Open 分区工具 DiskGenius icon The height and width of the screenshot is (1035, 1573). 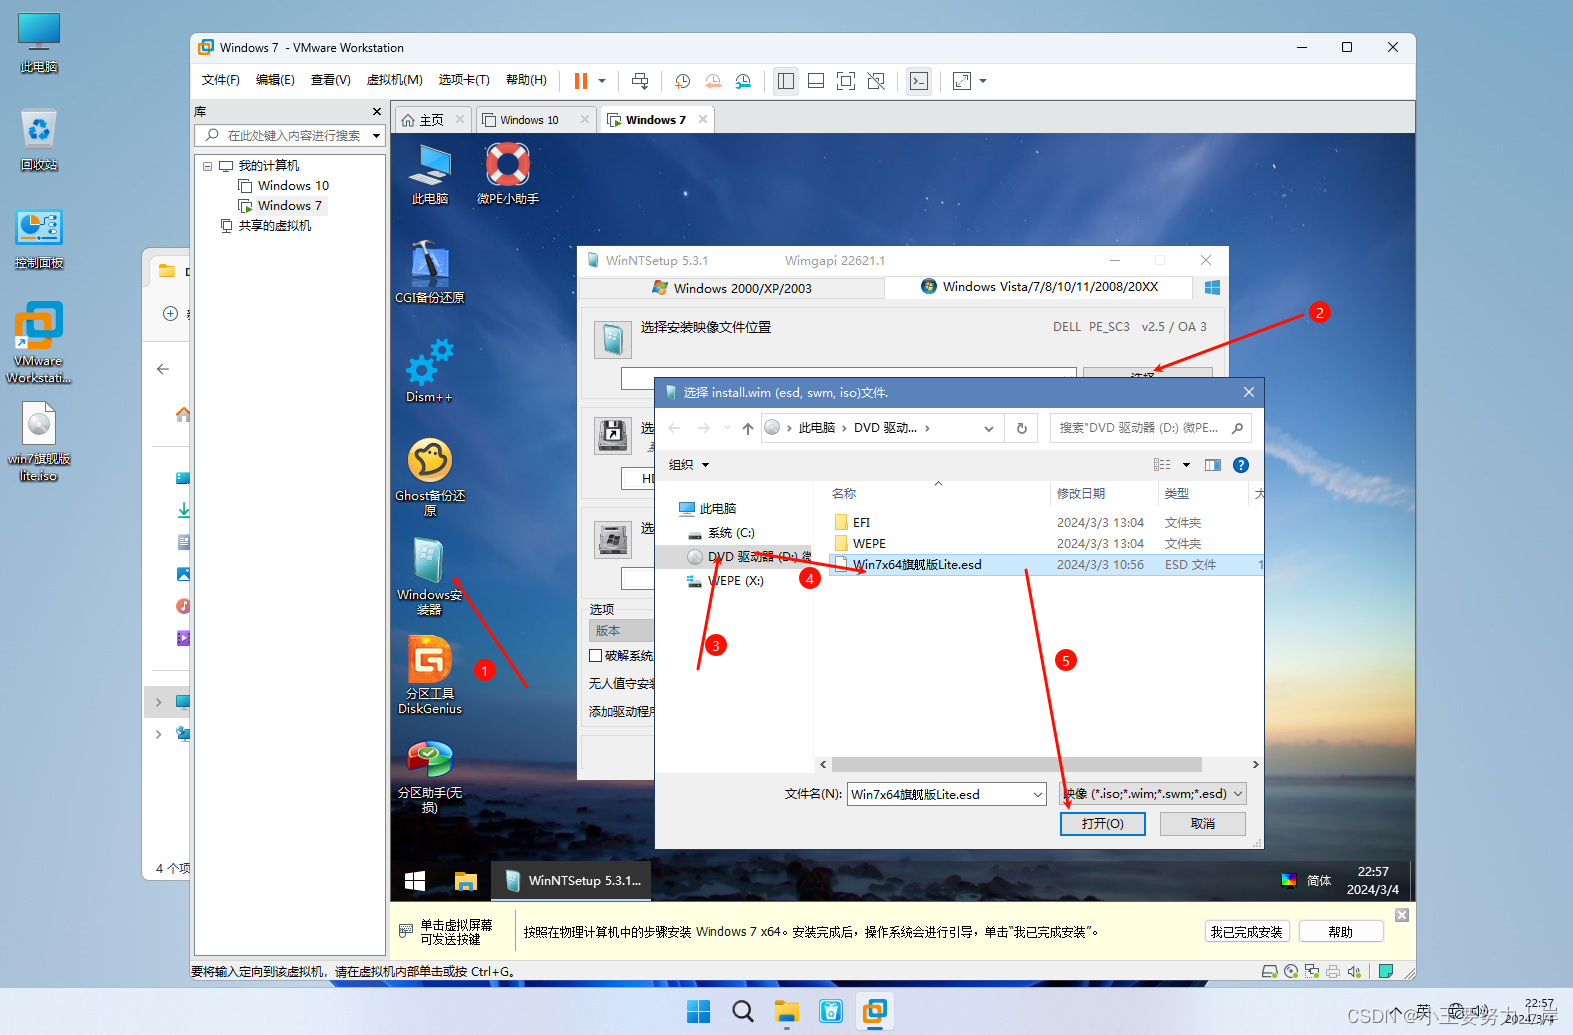click(430, 675)
